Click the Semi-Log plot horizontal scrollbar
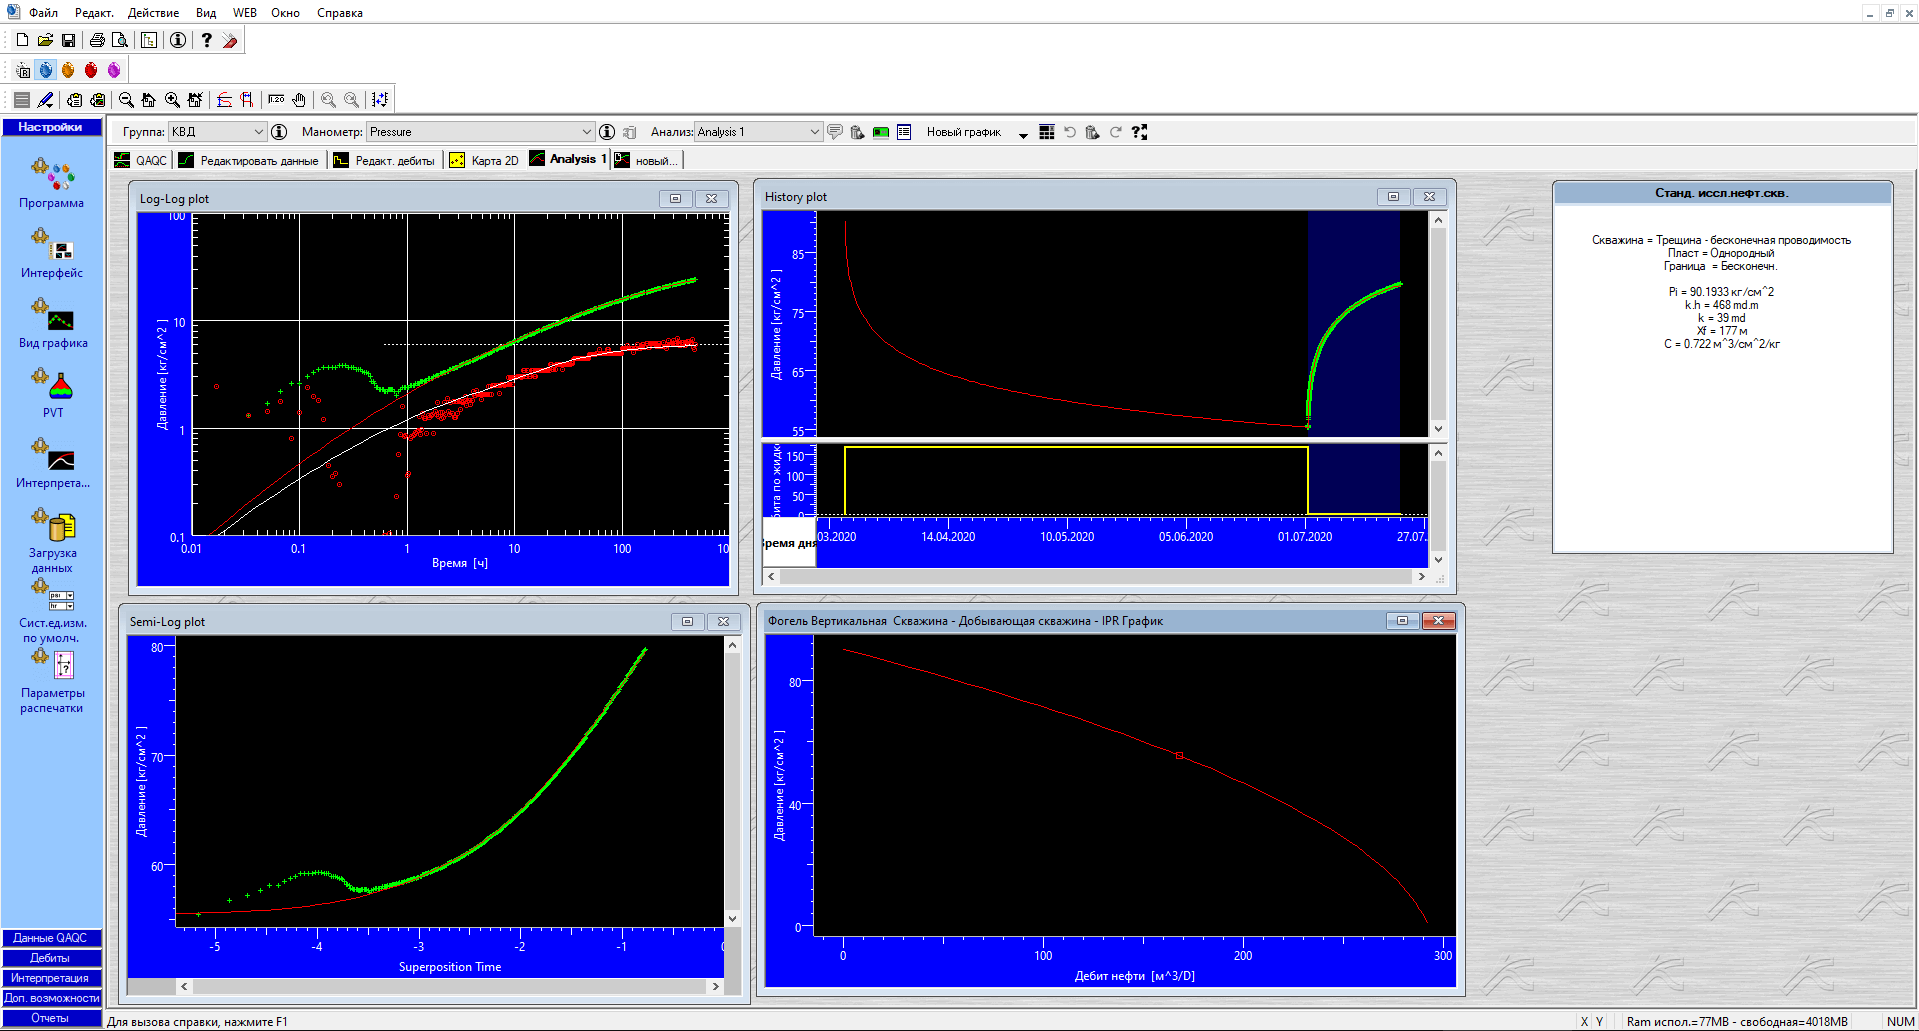 [450, 986]
